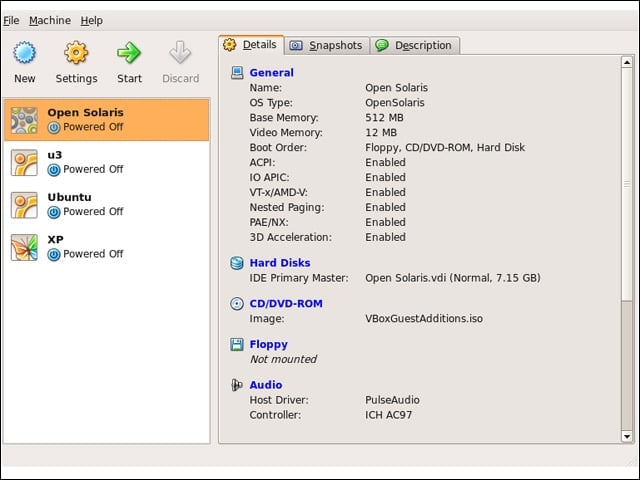Click the details pane scrollbar thumb

point(627,184)
